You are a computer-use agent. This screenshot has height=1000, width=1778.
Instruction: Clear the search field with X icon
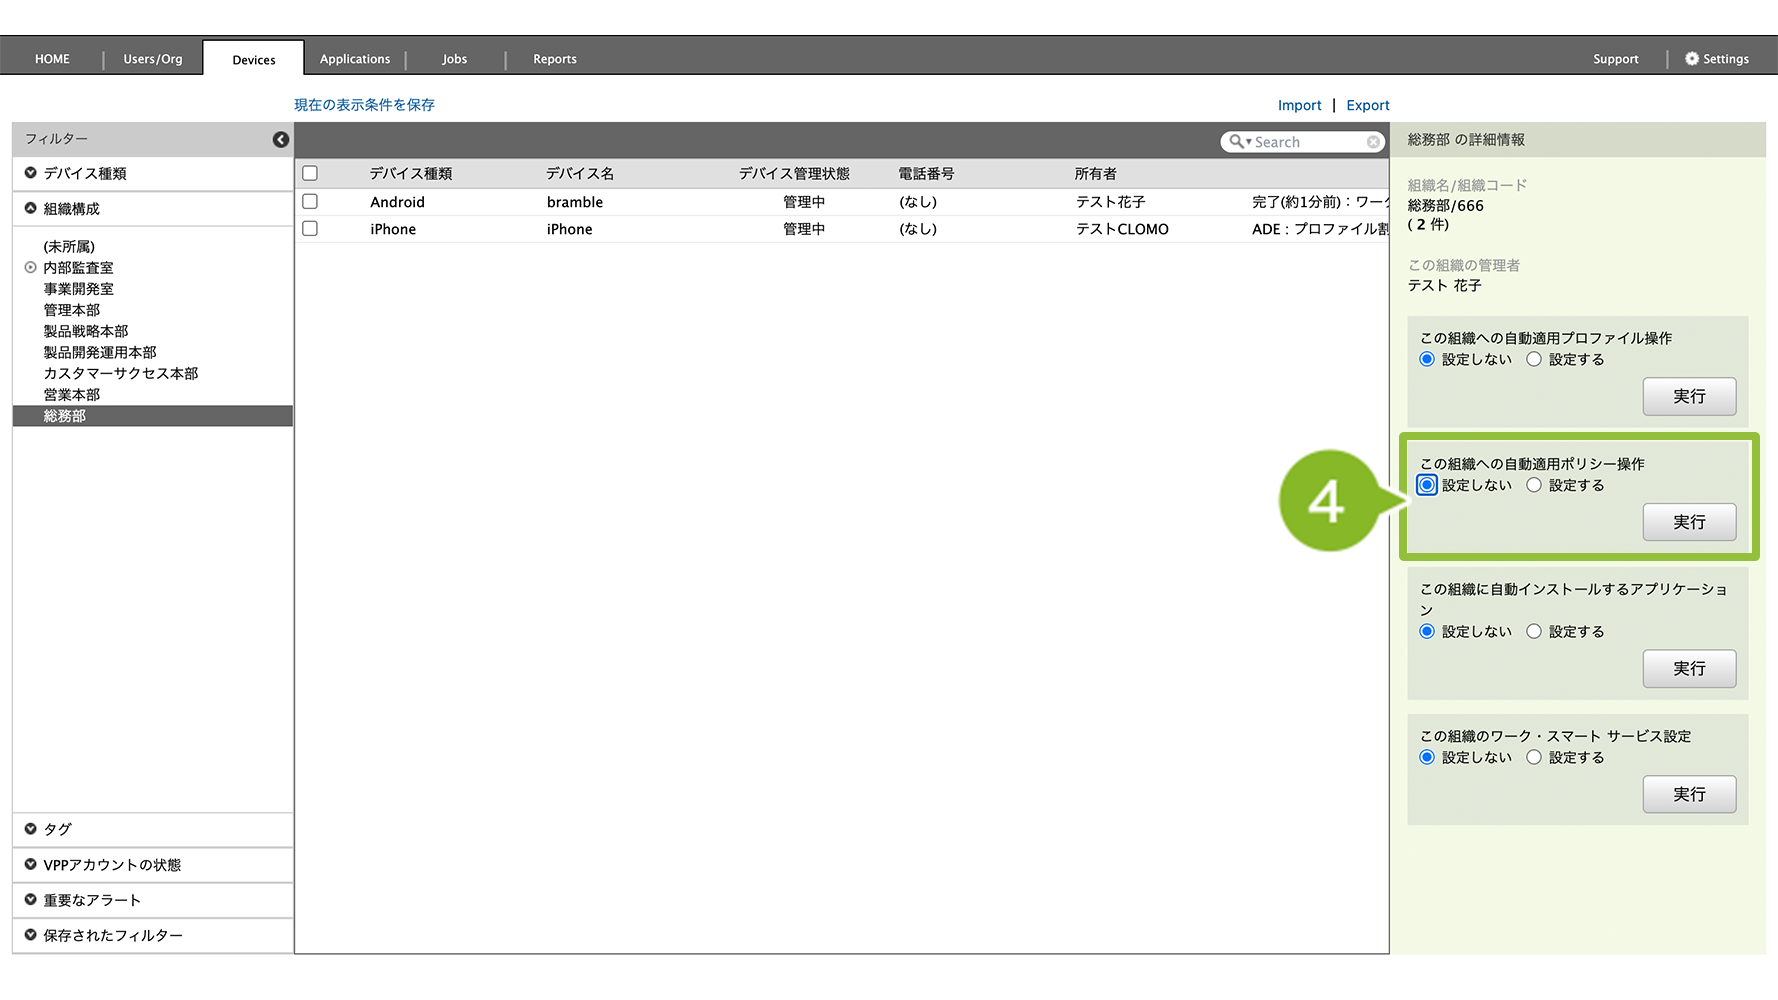pyautogui.click(x=1373, y=142)
